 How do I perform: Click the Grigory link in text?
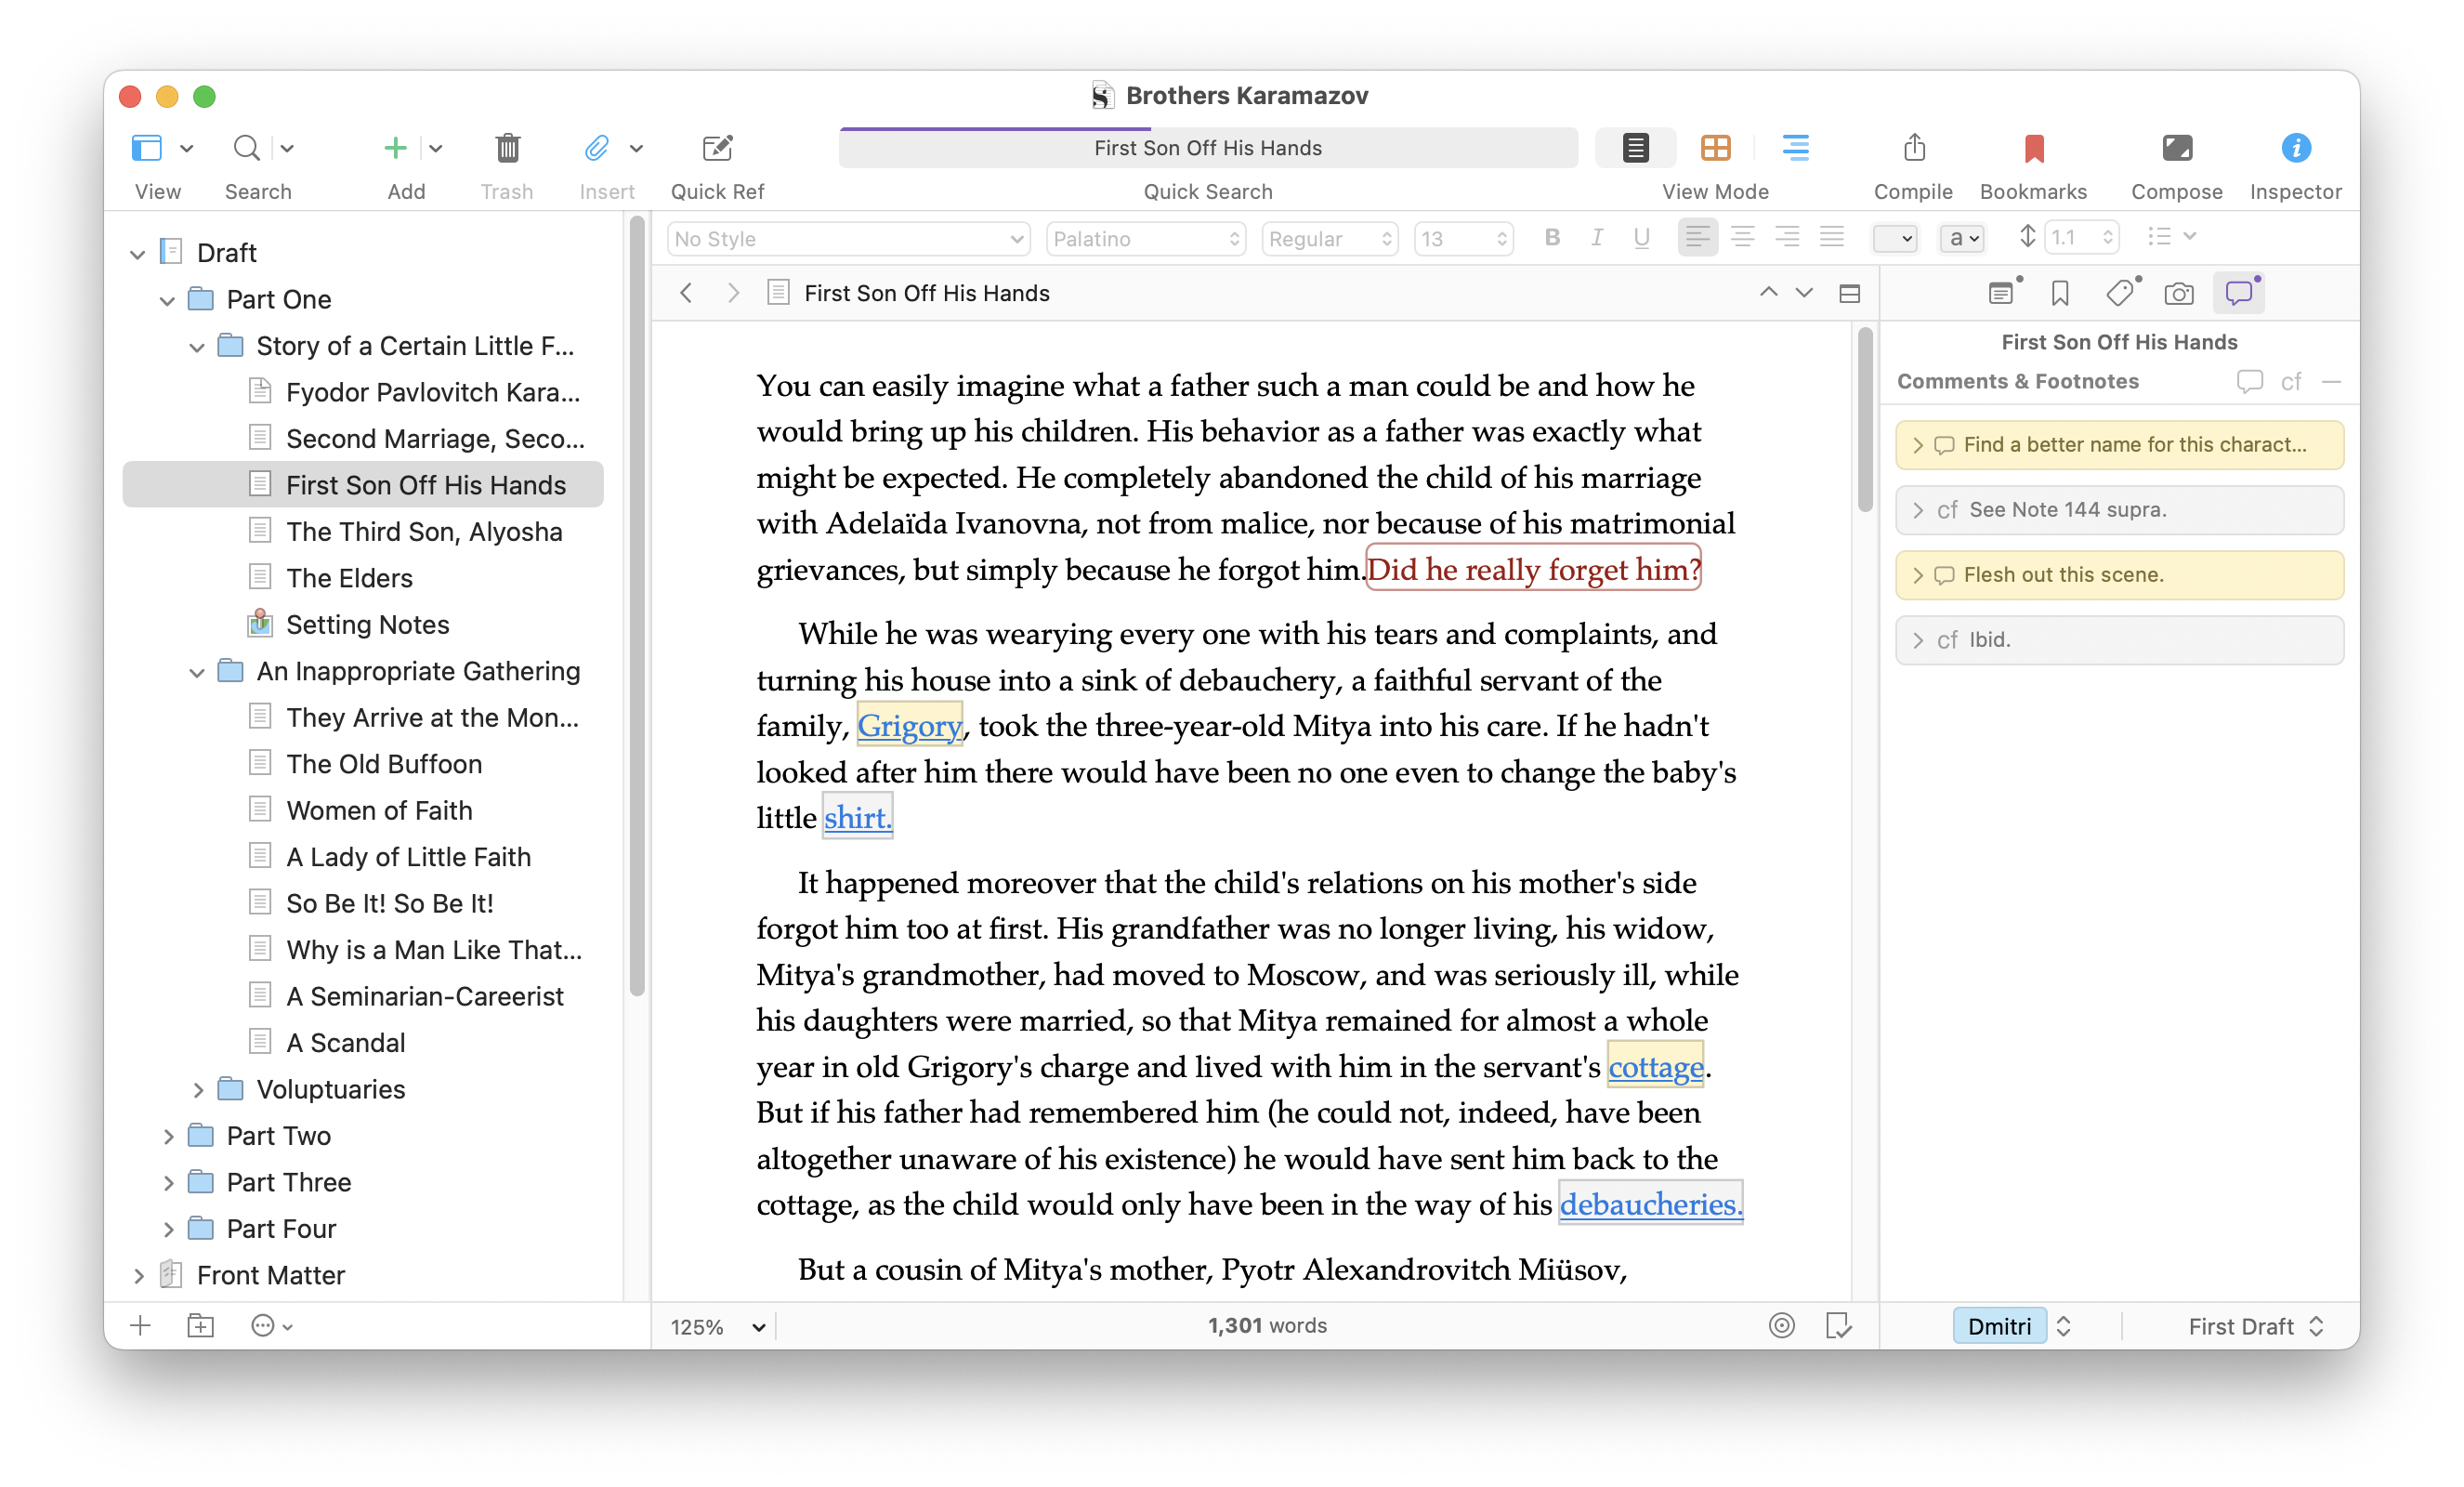click(x=909, y=726)
